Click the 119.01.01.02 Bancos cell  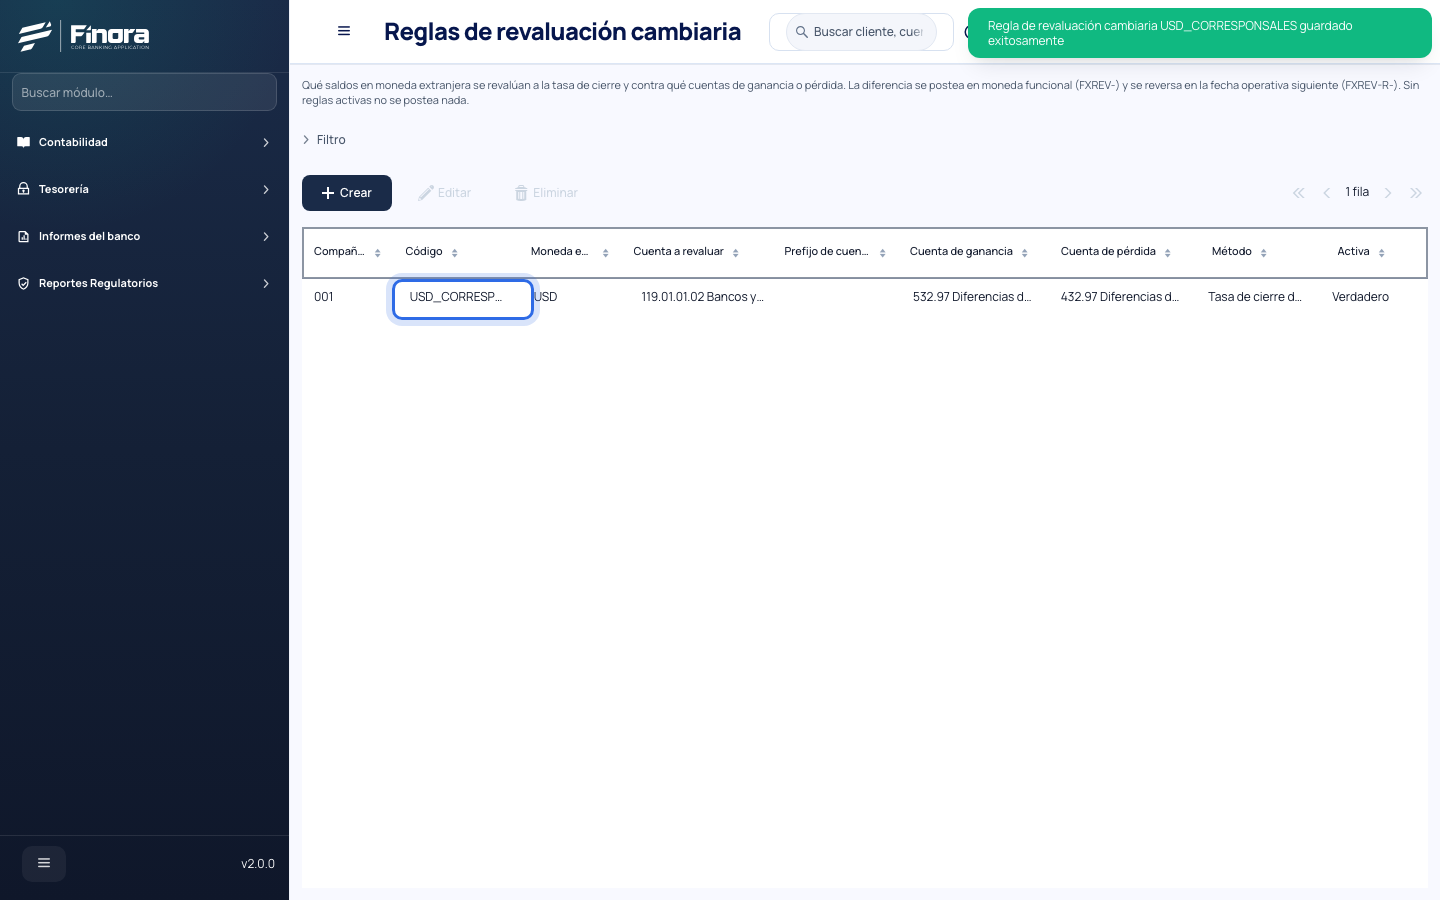[702, 297]
